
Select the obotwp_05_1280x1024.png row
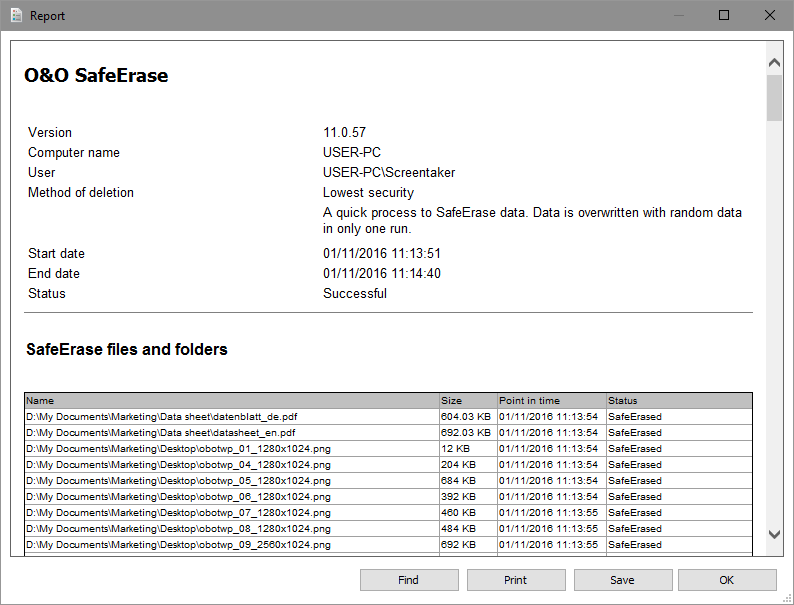pos(388,480)
